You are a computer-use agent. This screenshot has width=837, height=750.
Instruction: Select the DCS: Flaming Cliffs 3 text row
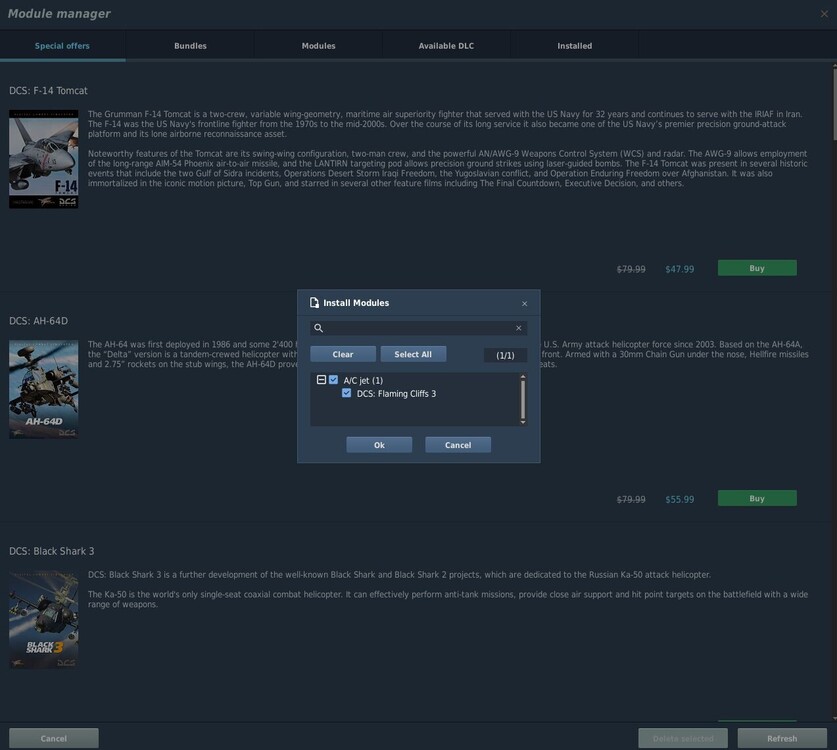click(396, 393)
